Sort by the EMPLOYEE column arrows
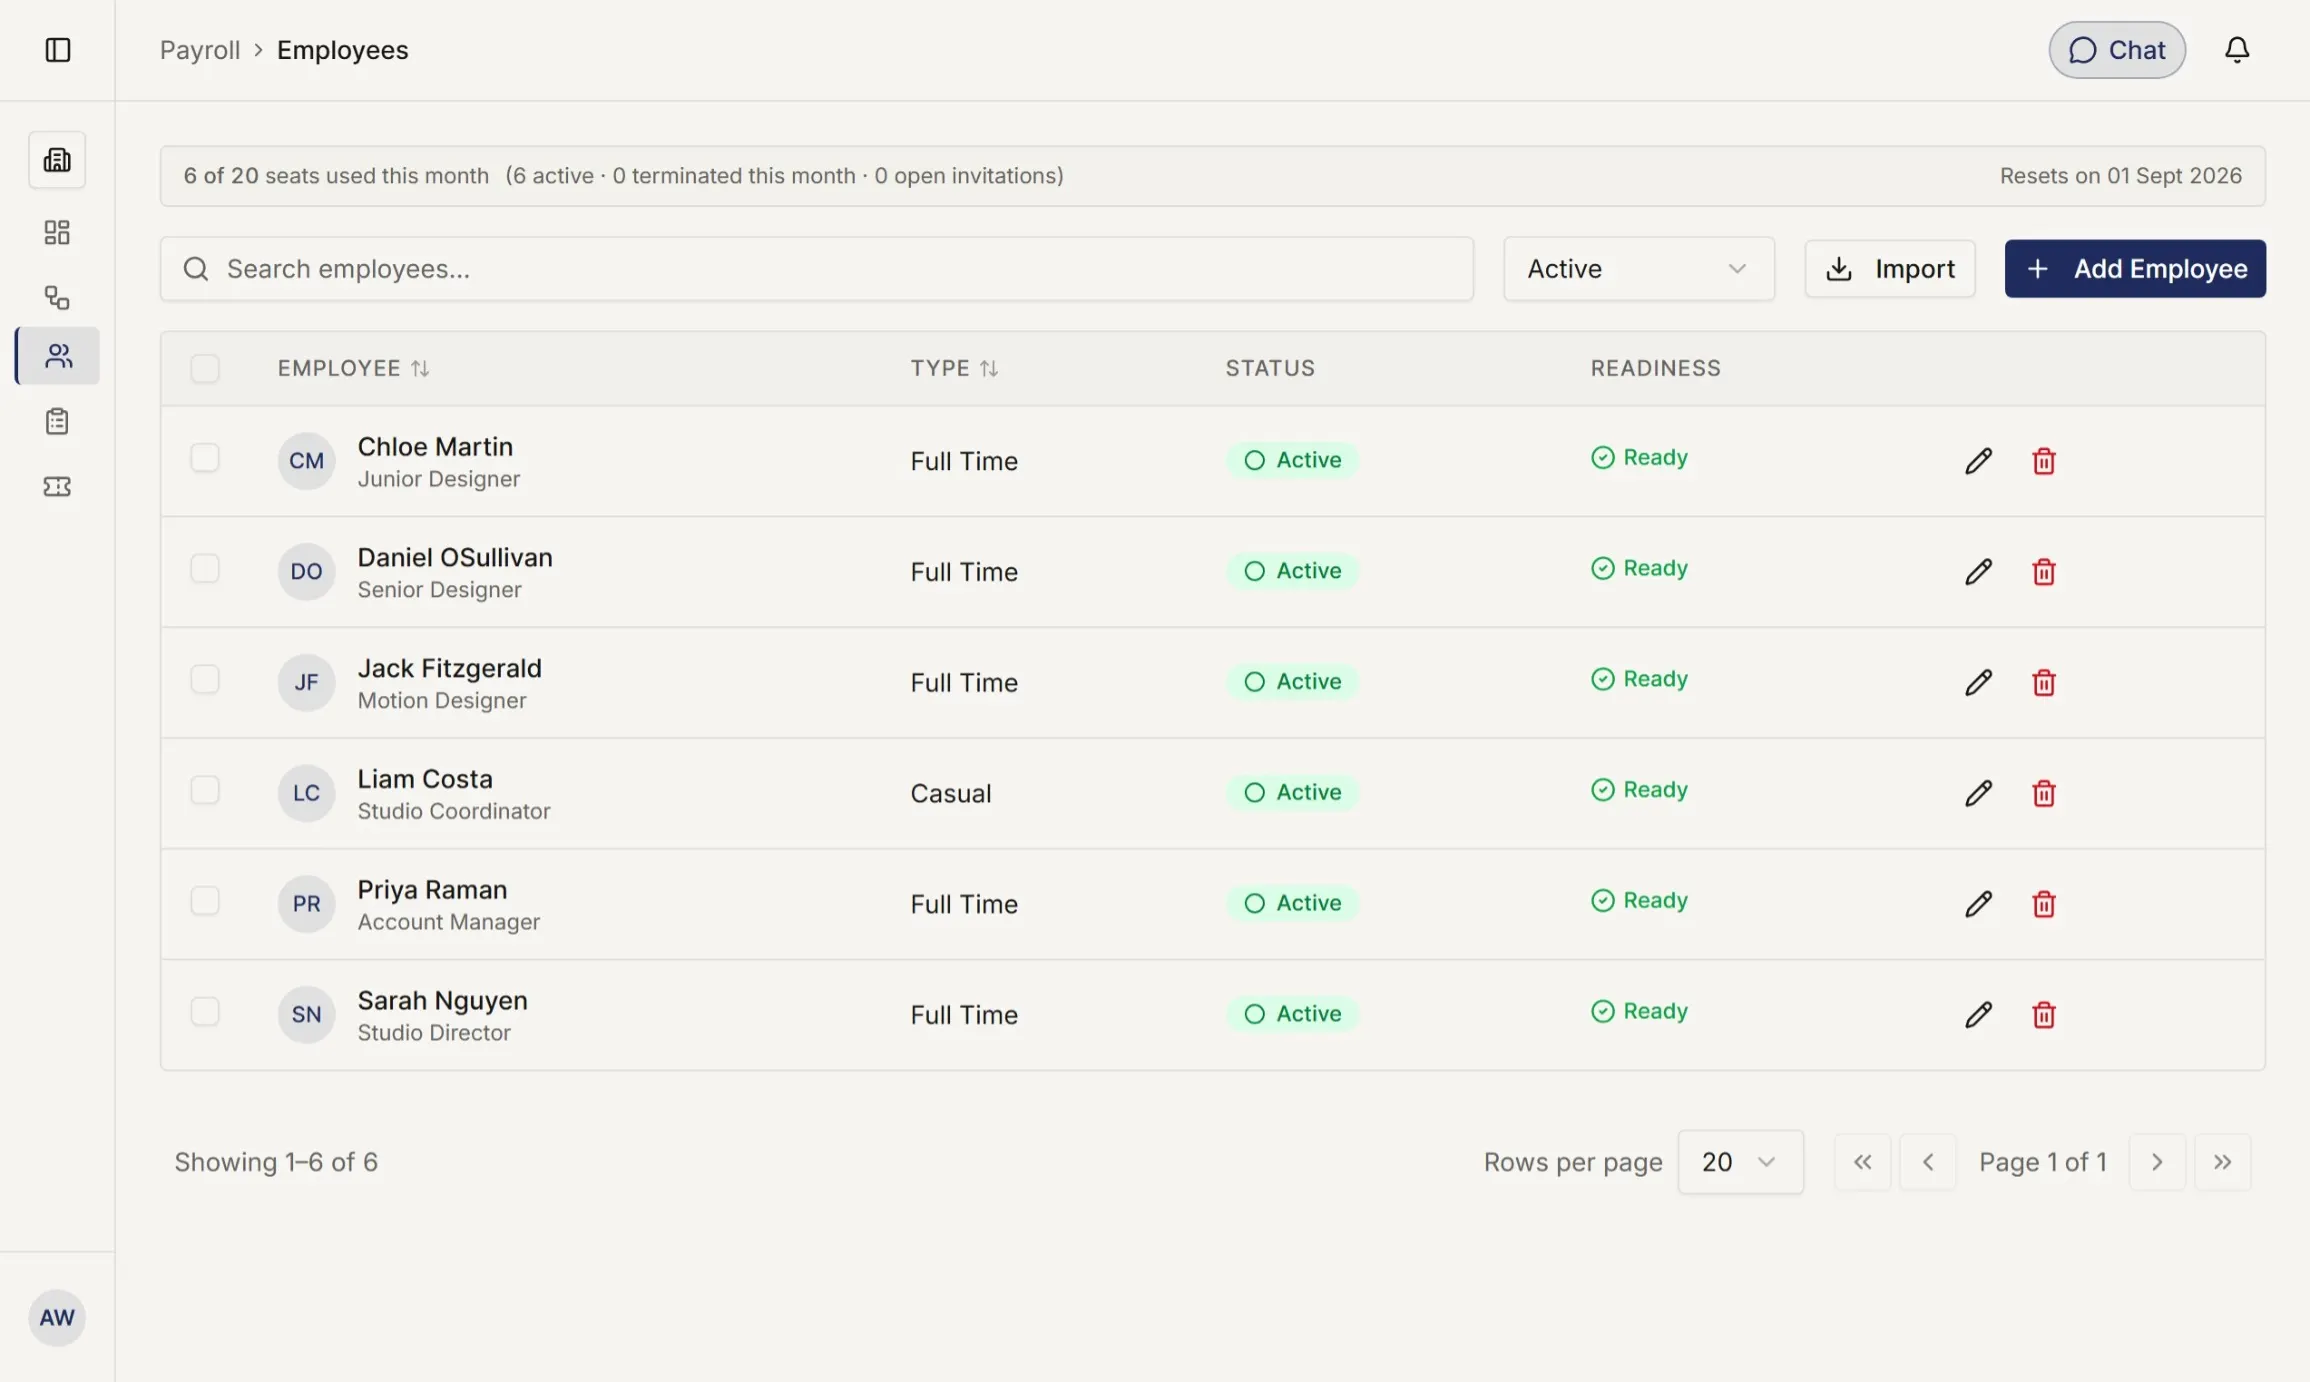 tap(420, 369)
